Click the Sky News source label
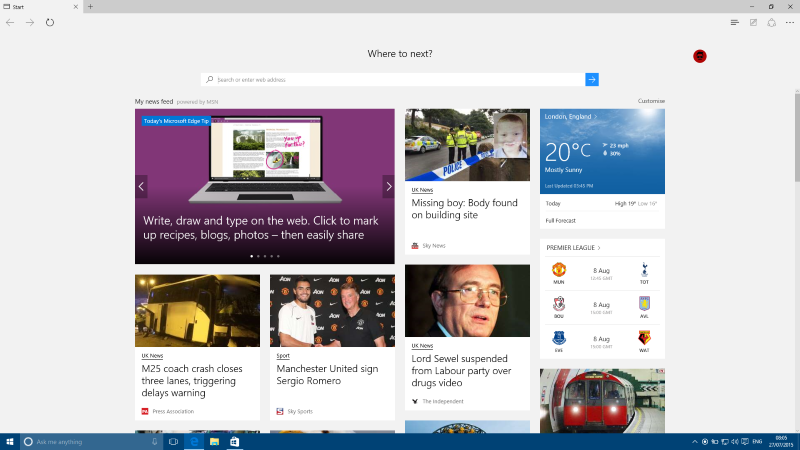Viewport: 800px width, 450px height. pyautogui.click(x=434, y=246)
